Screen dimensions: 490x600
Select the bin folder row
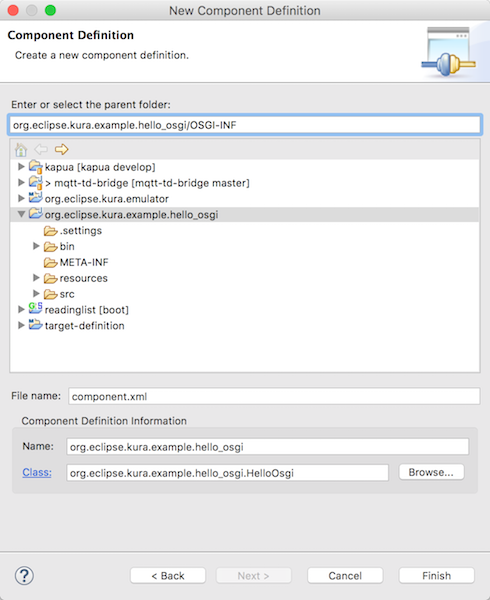coord(245,246)
